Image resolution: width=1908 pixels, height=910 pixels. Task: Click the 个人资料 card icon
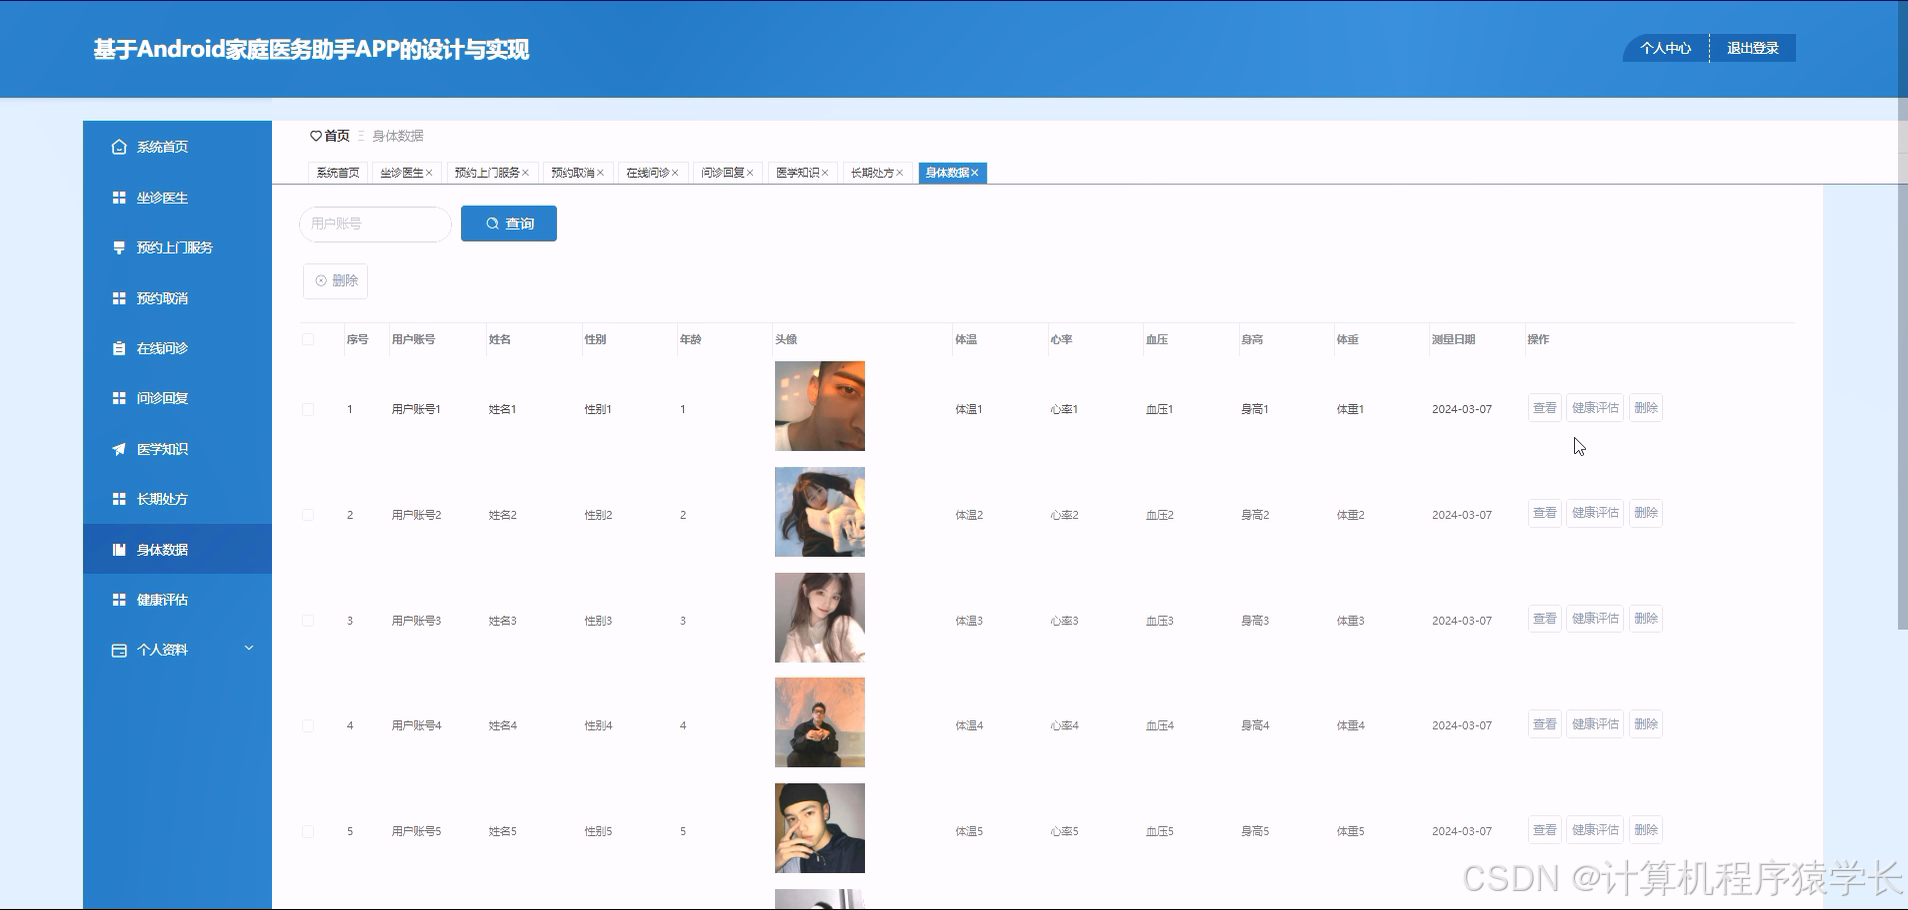tap(119, 650)
